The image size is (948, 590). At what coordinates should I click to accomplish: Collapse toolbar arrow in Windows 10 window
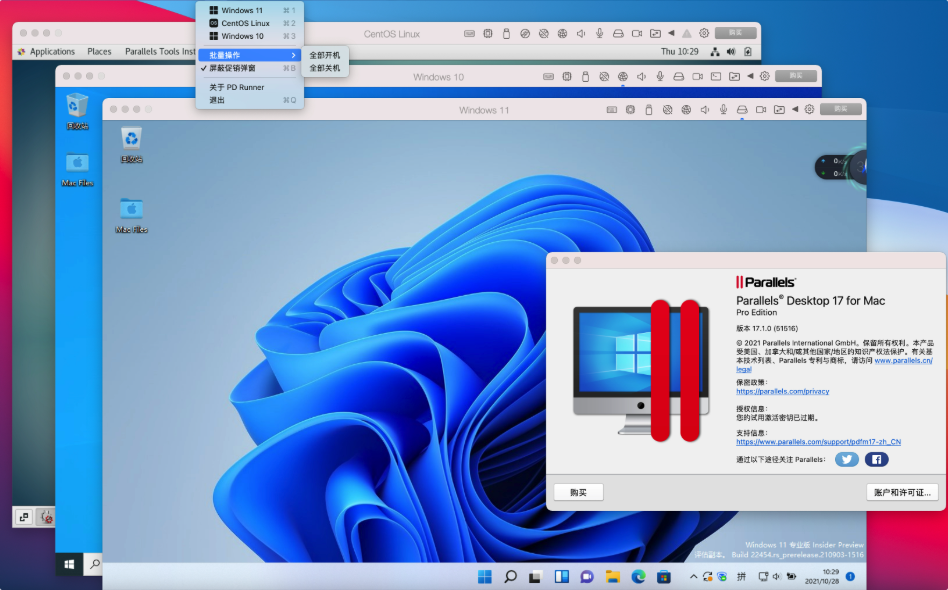[x=750, y=76]
